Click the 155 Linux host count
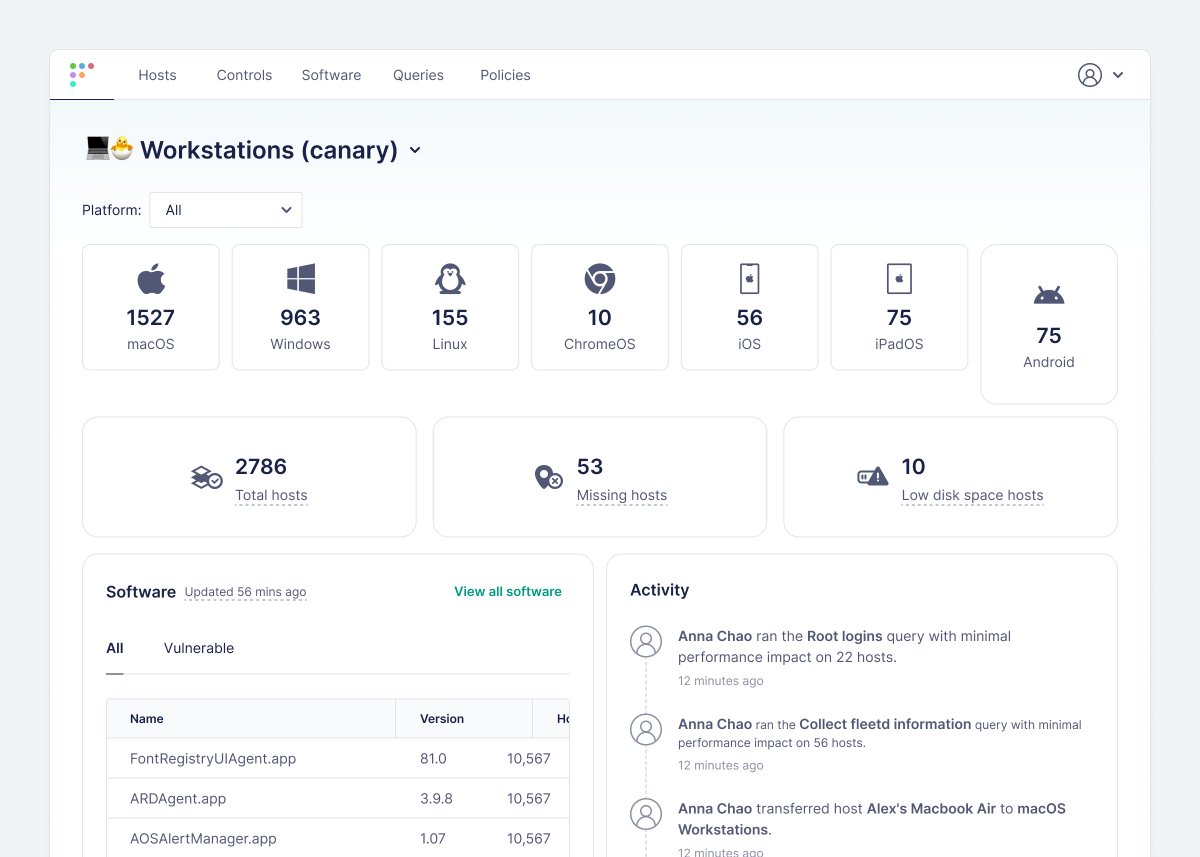Image resolution: width=1200 pixels, height=857 pixels. [450, 318]
